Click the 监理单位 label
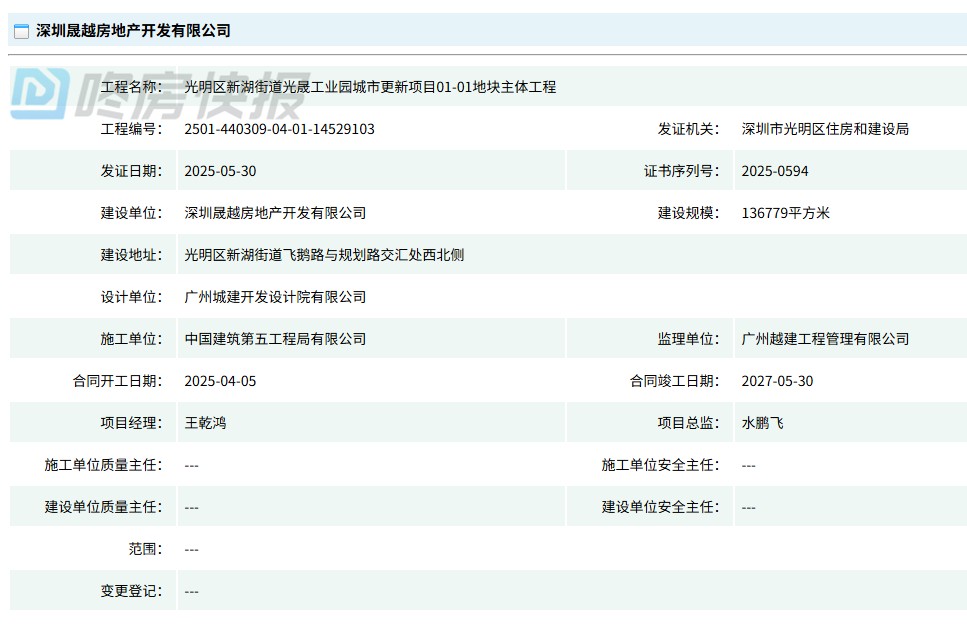The width and height of the screenshot is (967, 629). click(x=688, y=339)
